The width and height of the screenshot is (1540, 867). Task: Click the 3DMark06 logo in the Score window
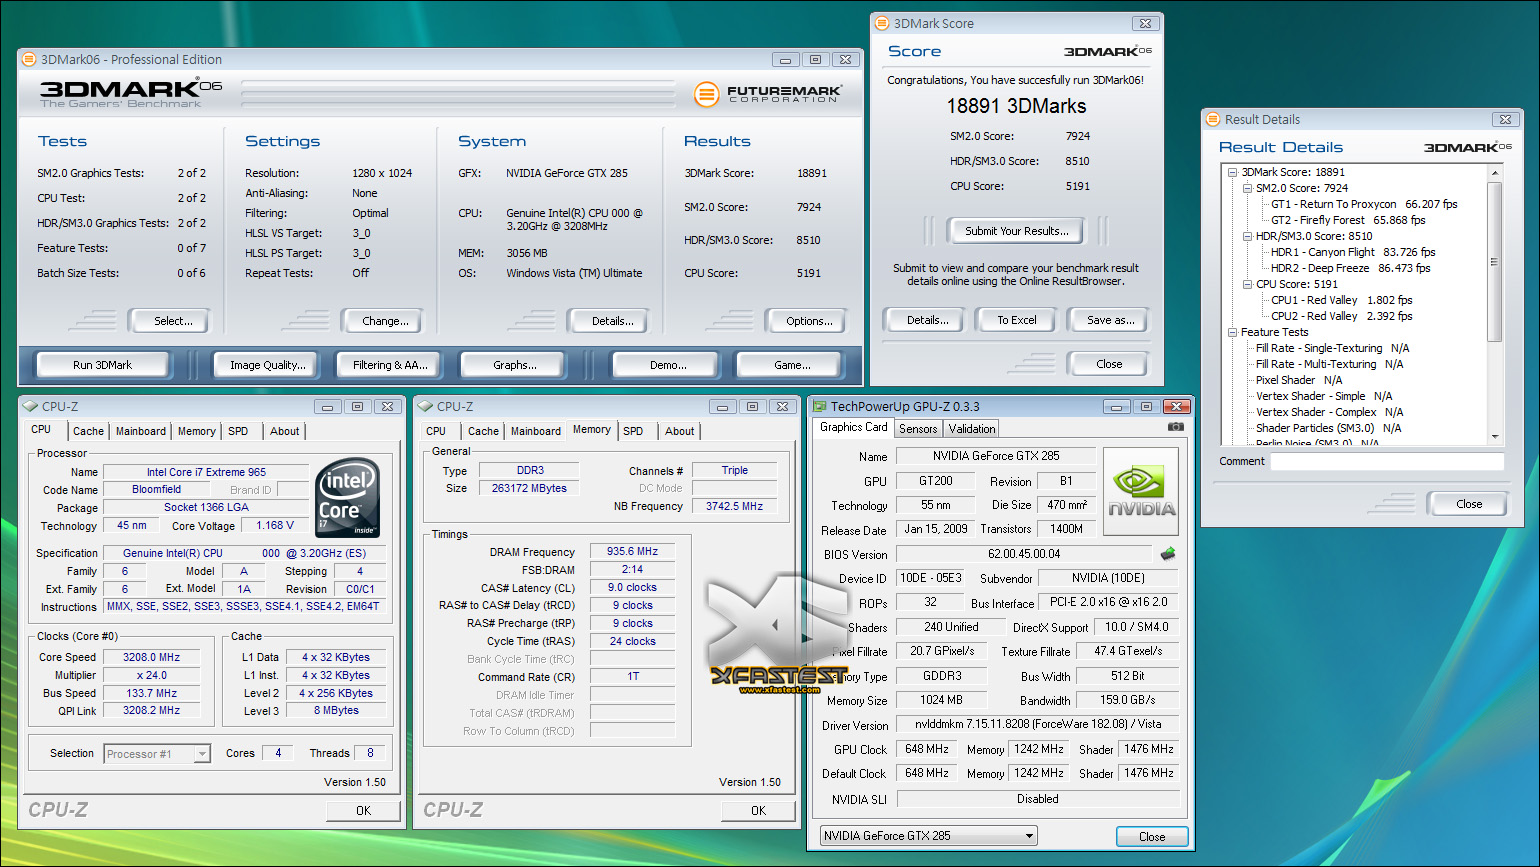pos(1107,51)
